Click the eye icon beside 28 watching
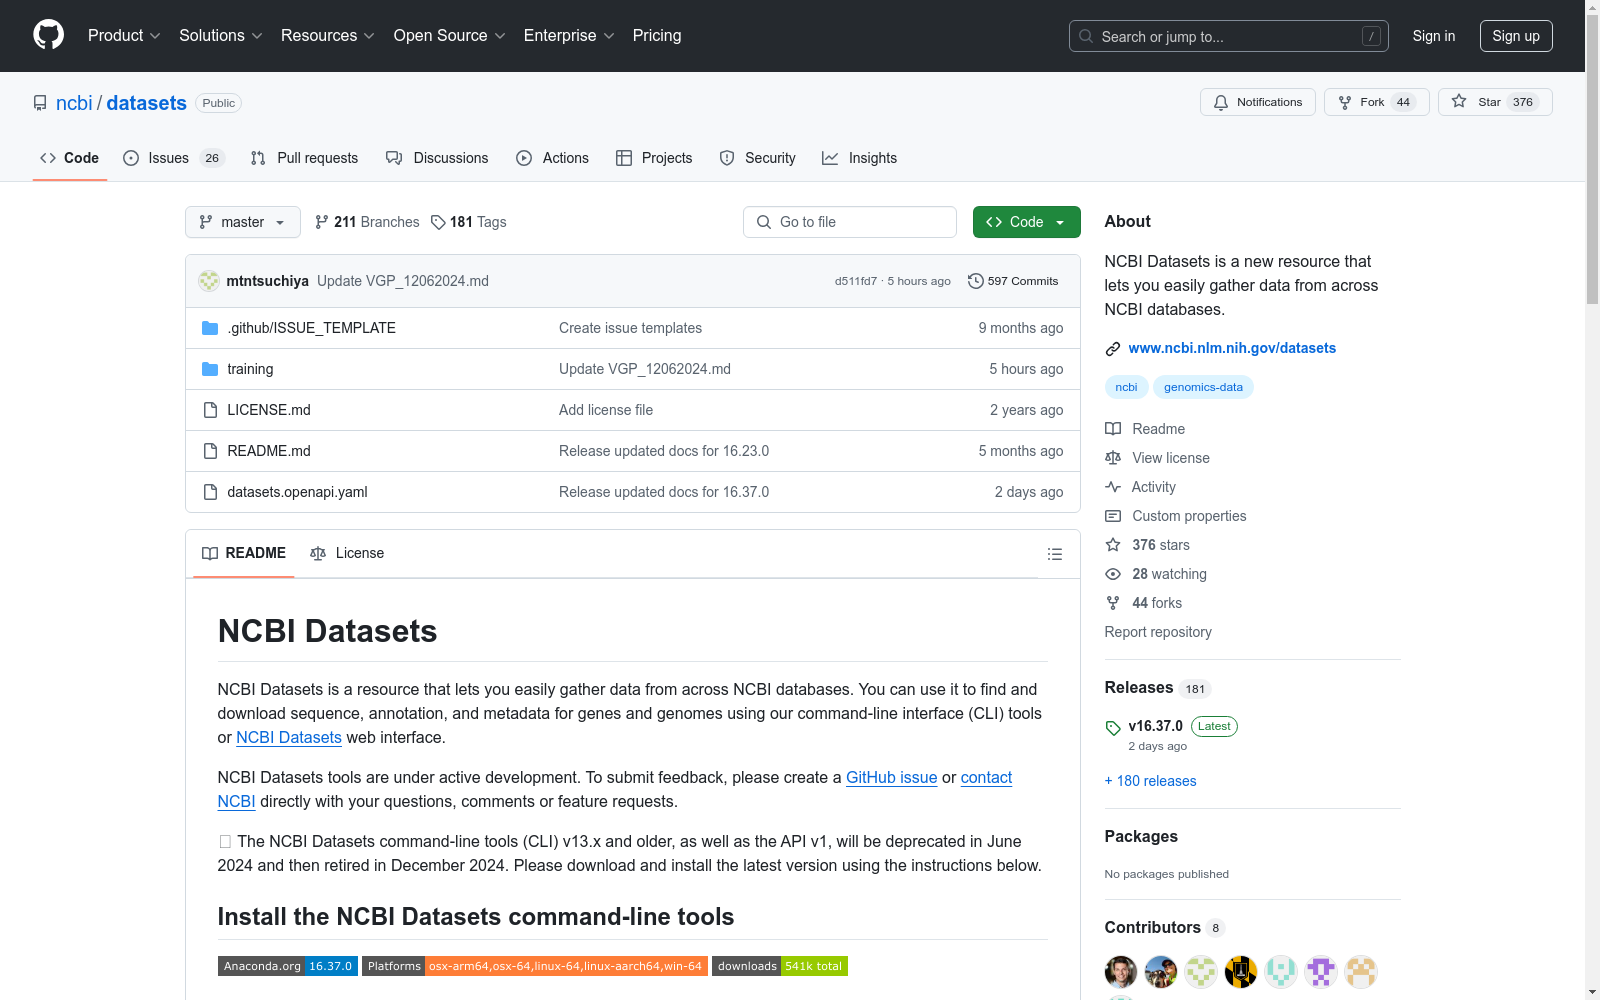 tap(1113, 574)
